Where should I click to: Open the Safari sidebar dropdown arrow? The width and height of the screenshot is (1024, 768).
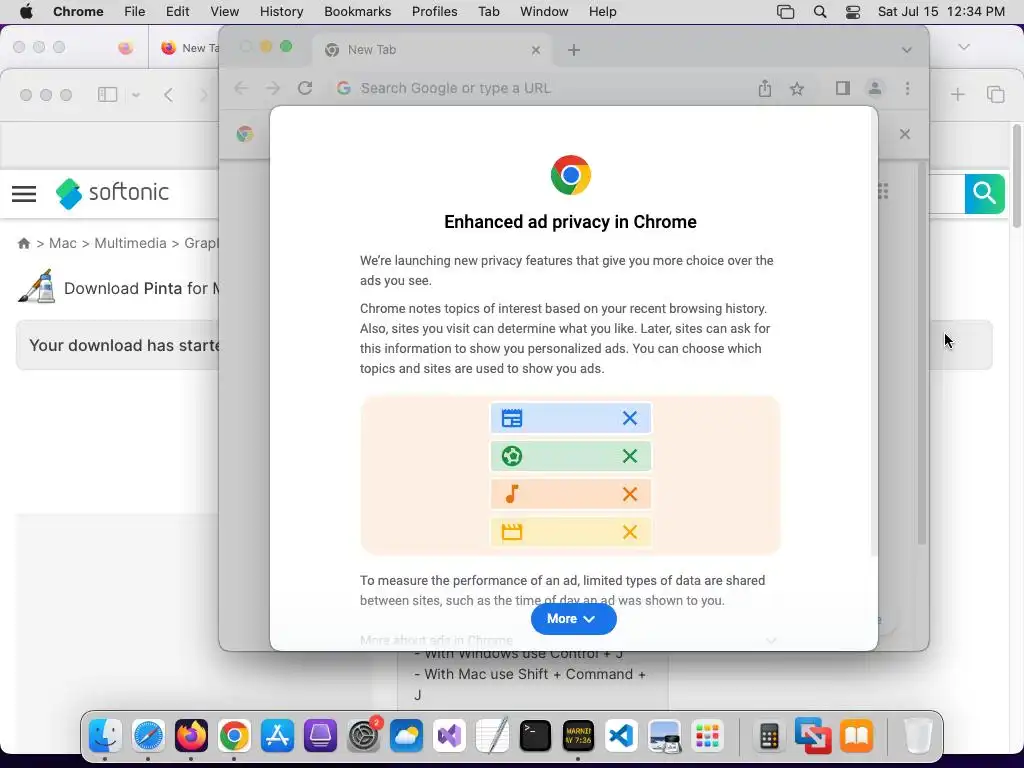coord(136,95)
